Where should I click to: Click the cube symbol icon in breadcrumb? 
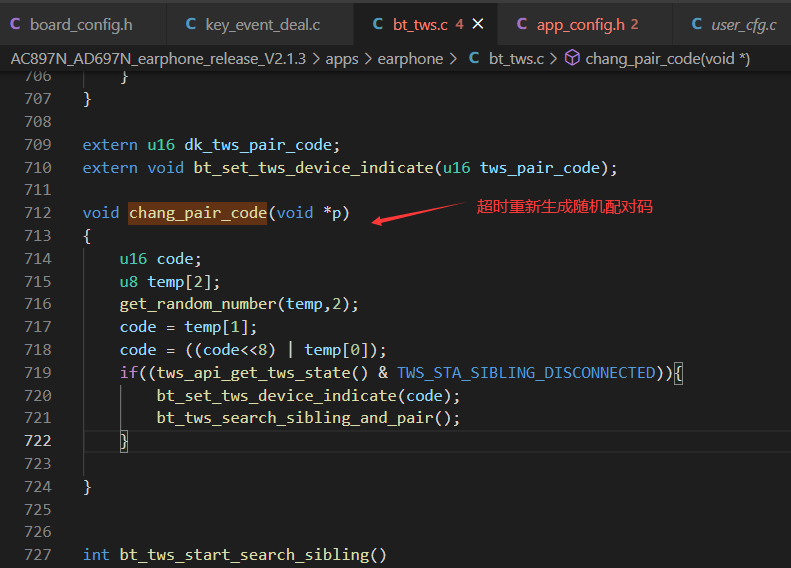(x=572, y=58)
